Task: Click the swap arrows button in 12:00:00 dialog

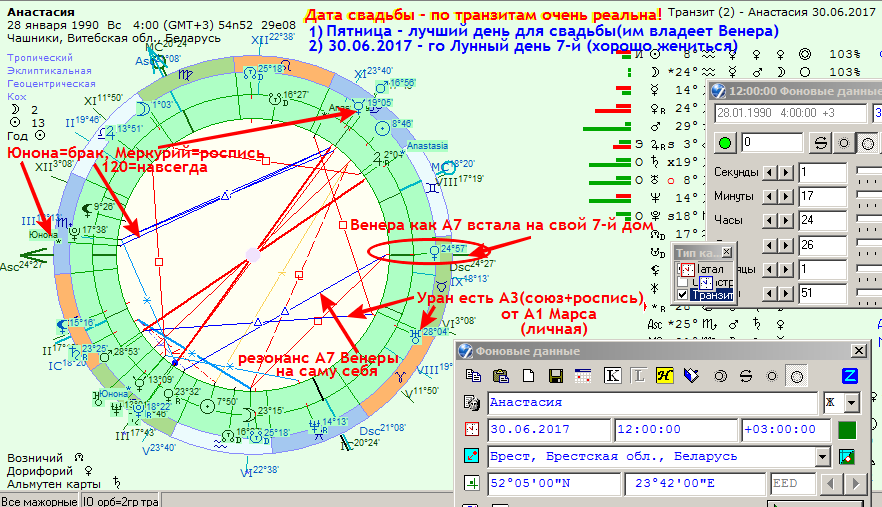Action: 821,143
